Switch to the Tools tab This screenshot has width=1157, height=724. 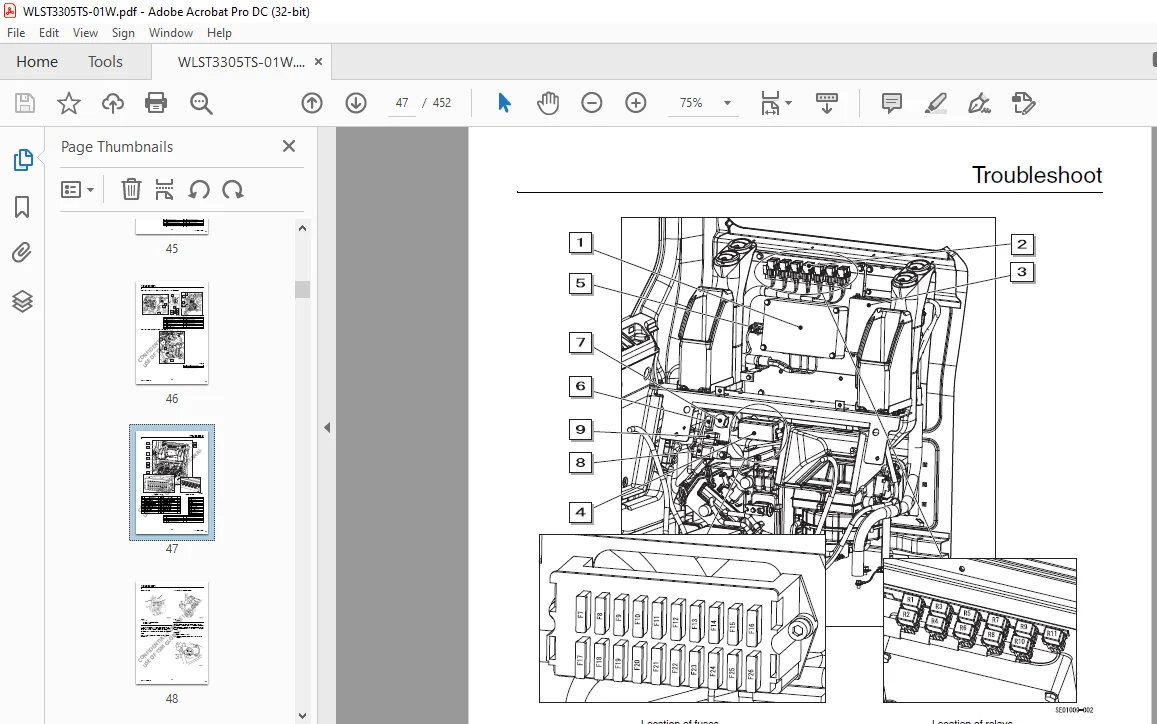105,62
